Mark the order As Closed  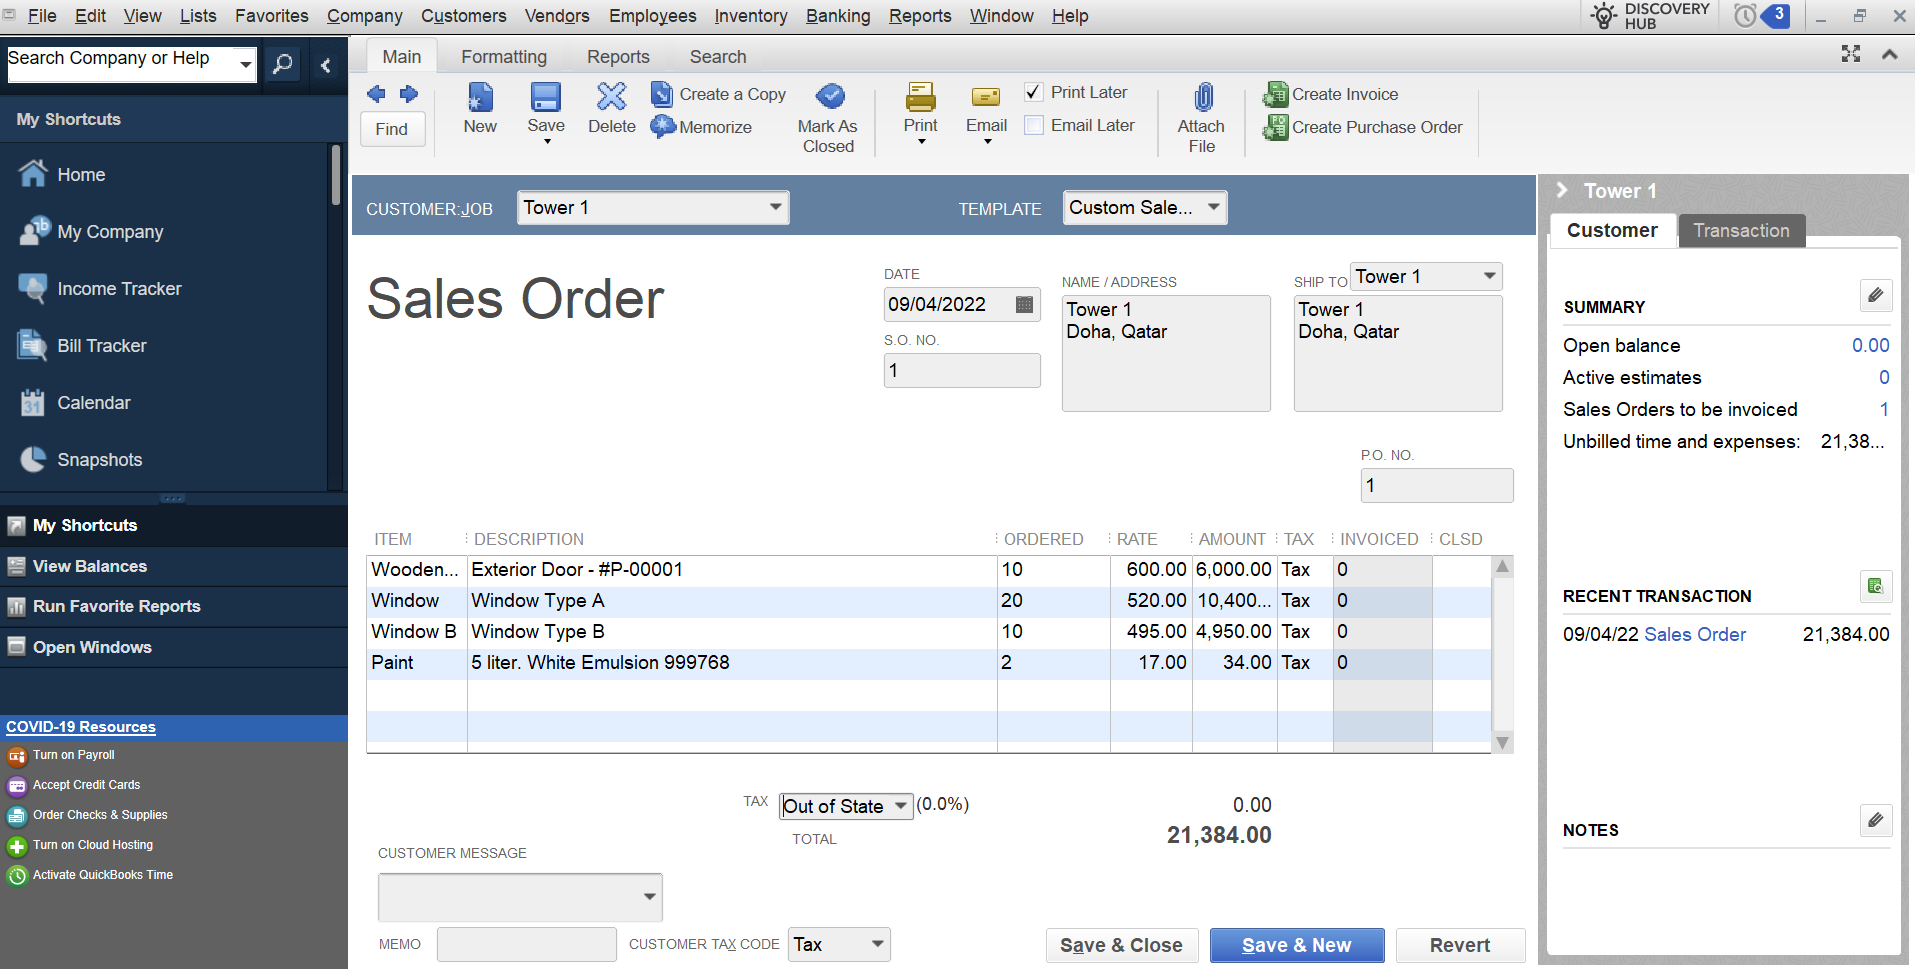(x=828, y=118)
